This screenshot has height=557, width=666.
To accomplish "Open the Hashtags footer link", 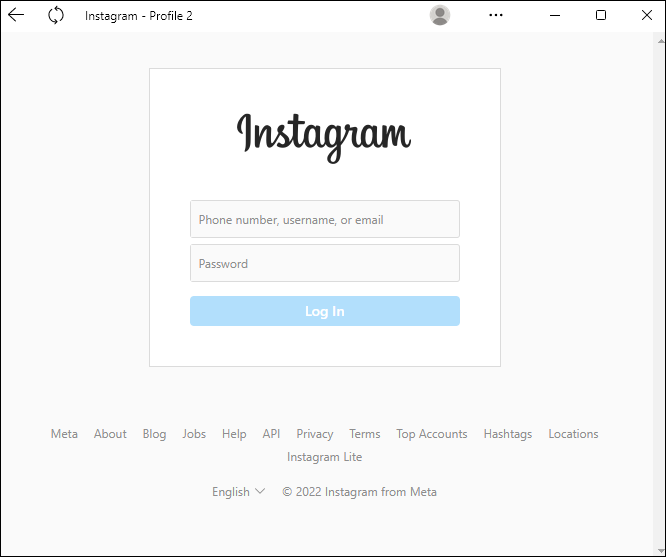I will click(x=508, y=434).
